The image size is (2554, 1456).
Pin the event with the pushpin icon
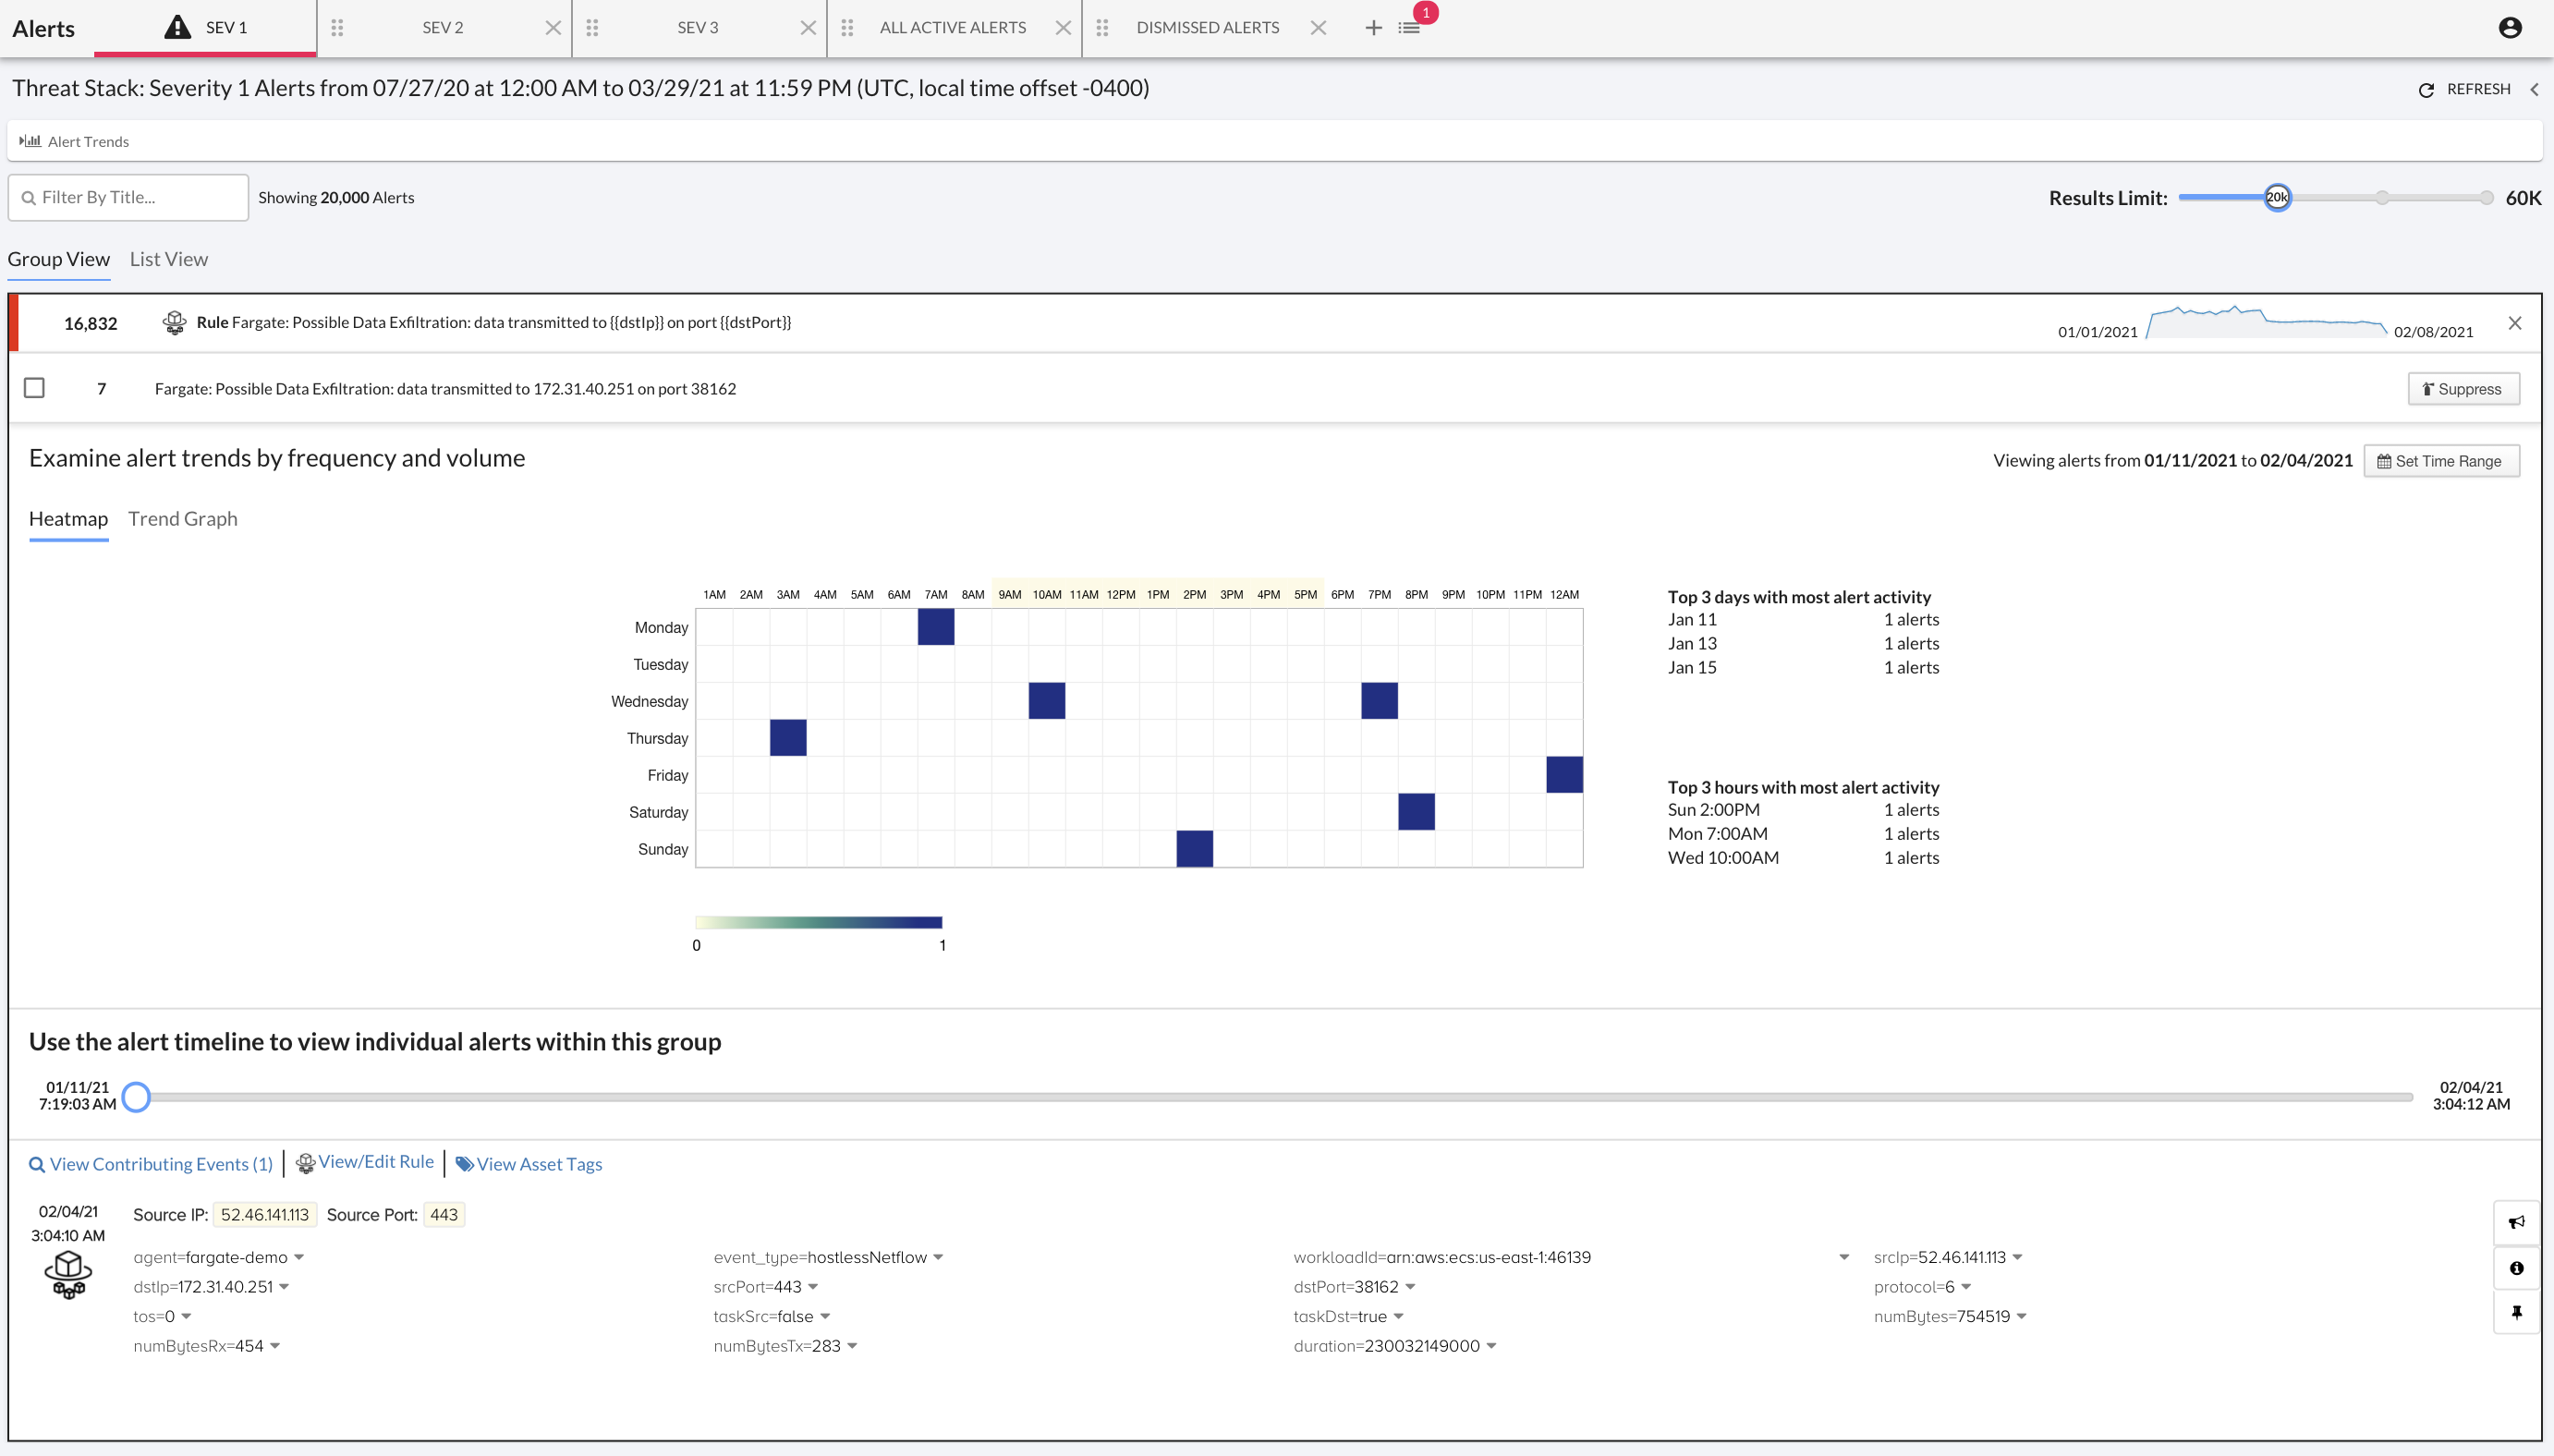pyautogui.click(x=2516, y=1313)
